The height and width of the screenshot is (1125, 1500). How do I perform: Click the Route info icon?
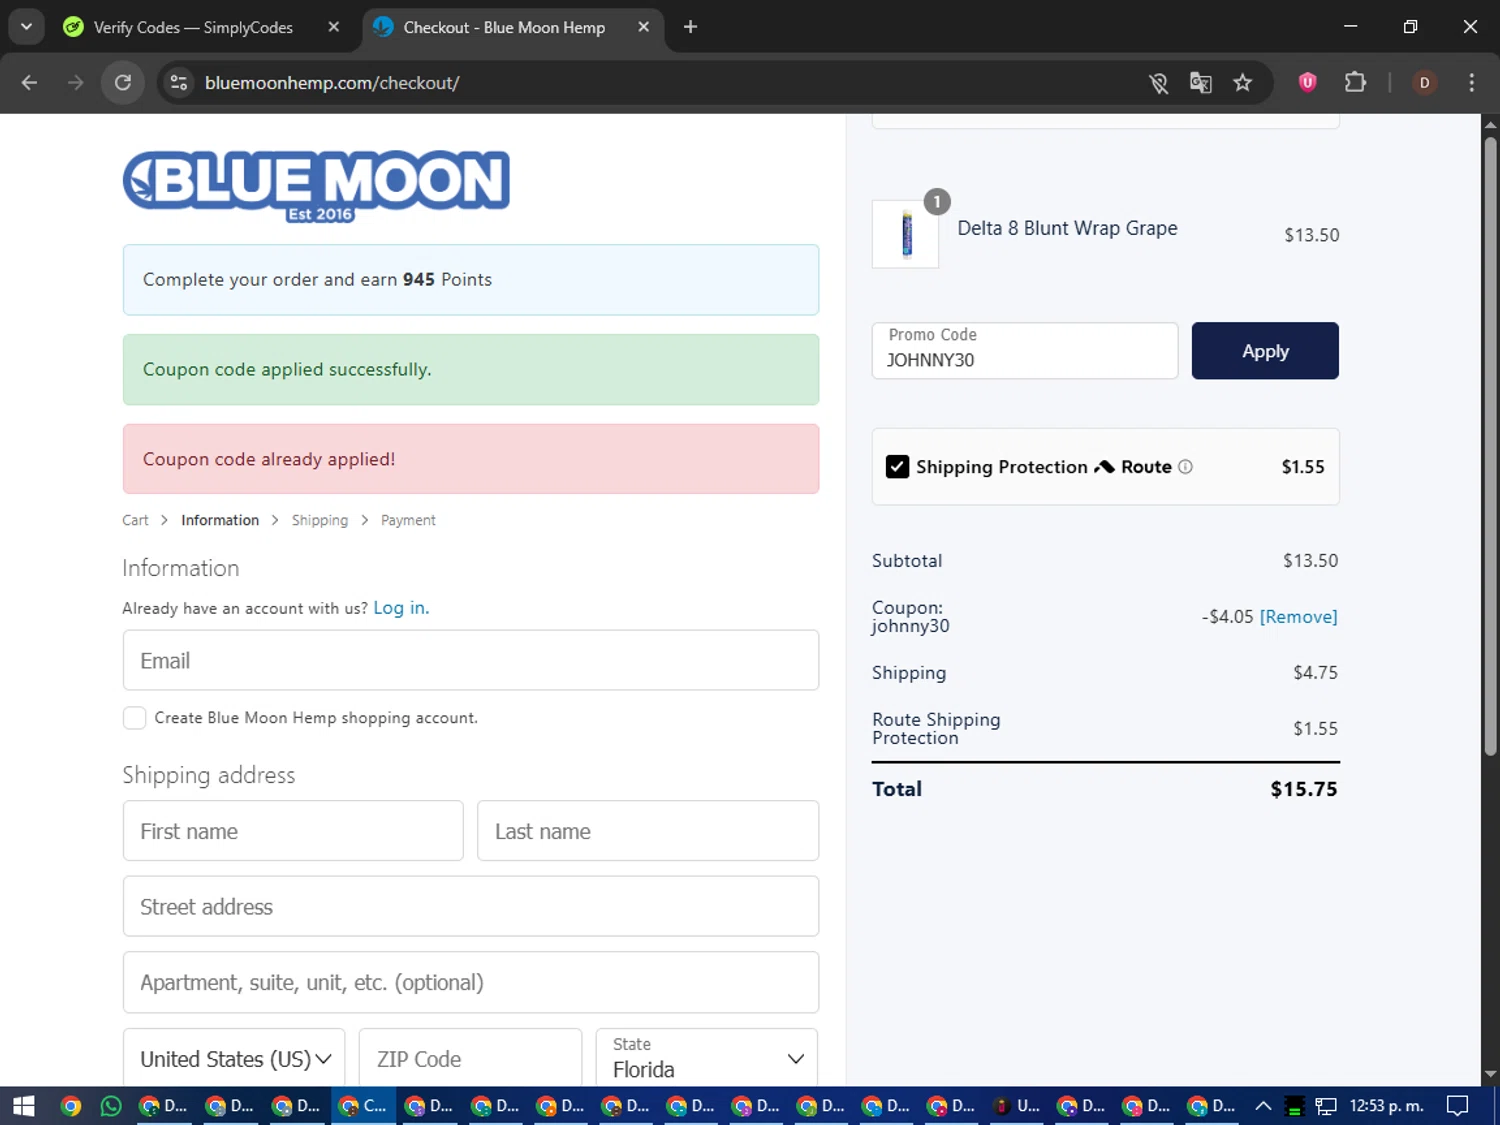click(1185, 467)
